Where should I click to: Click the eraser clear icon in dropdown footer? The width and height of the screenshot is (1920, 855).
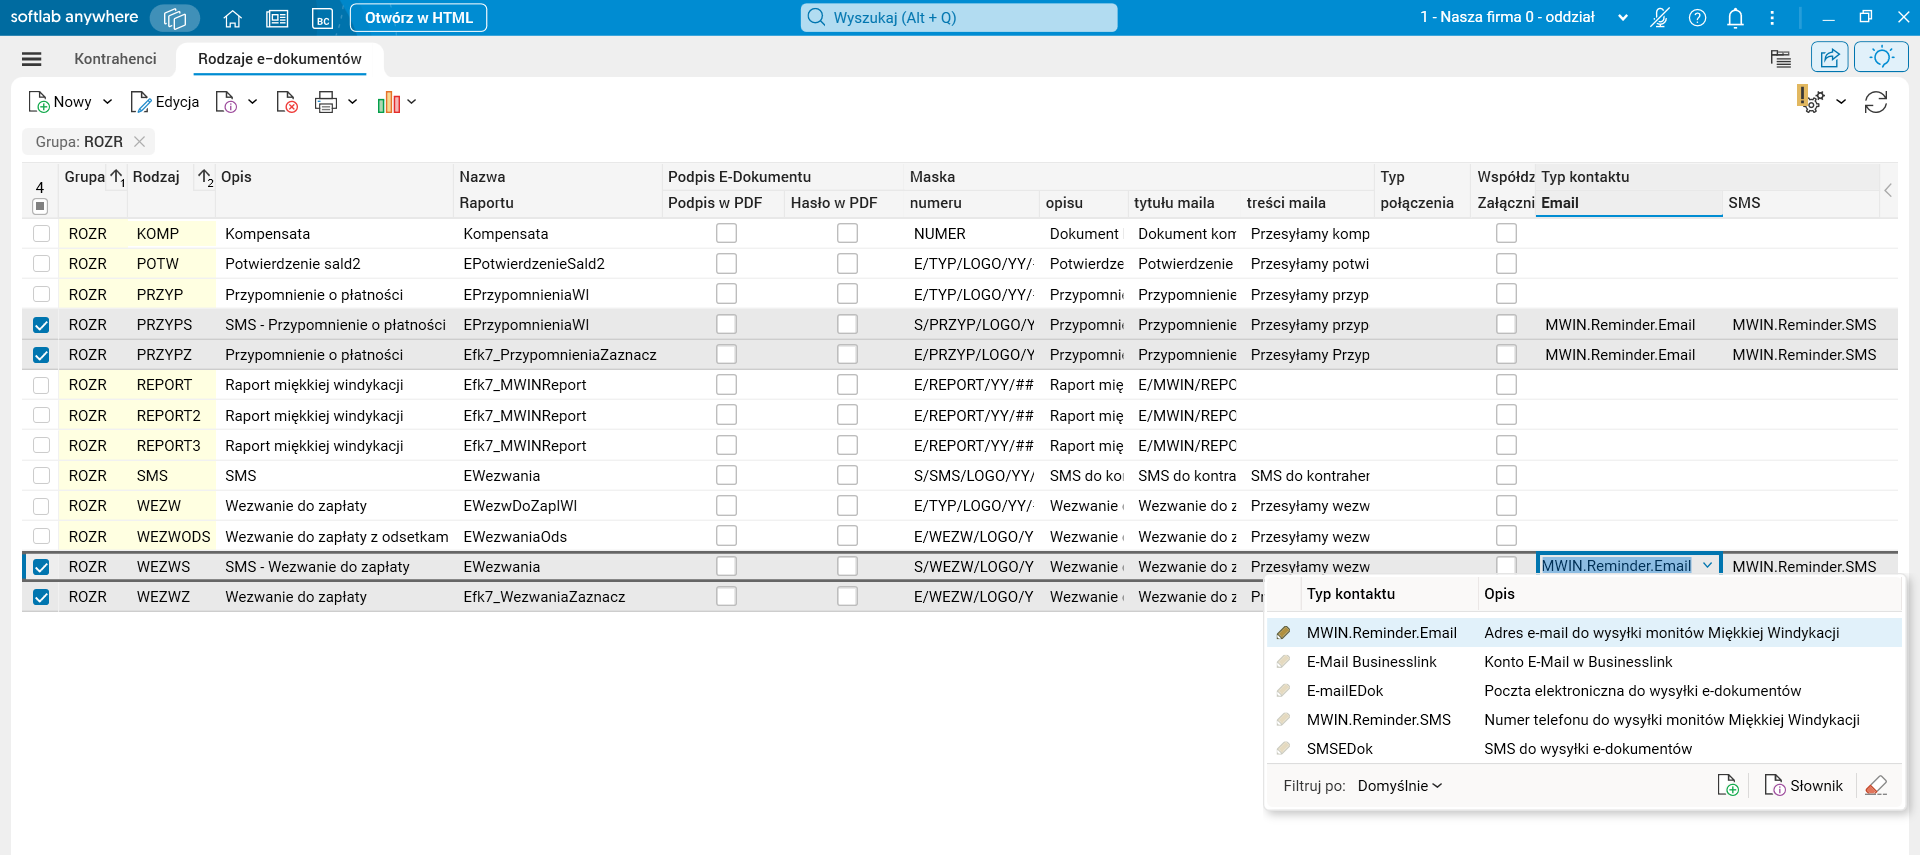coord(1876,786)
